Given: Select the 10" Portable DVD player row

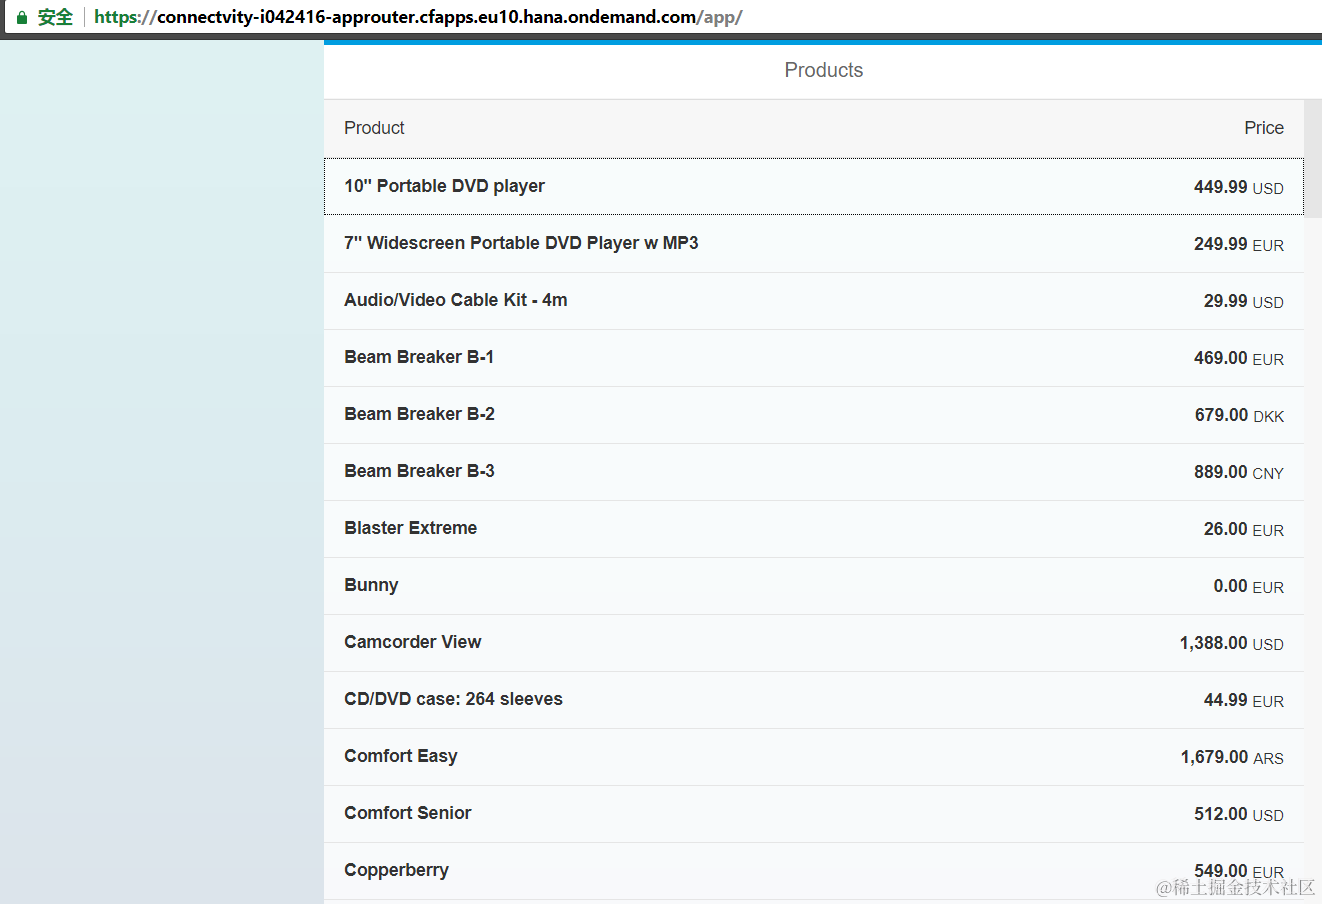Looking at the screenshot, I should [x=814, y=186].
